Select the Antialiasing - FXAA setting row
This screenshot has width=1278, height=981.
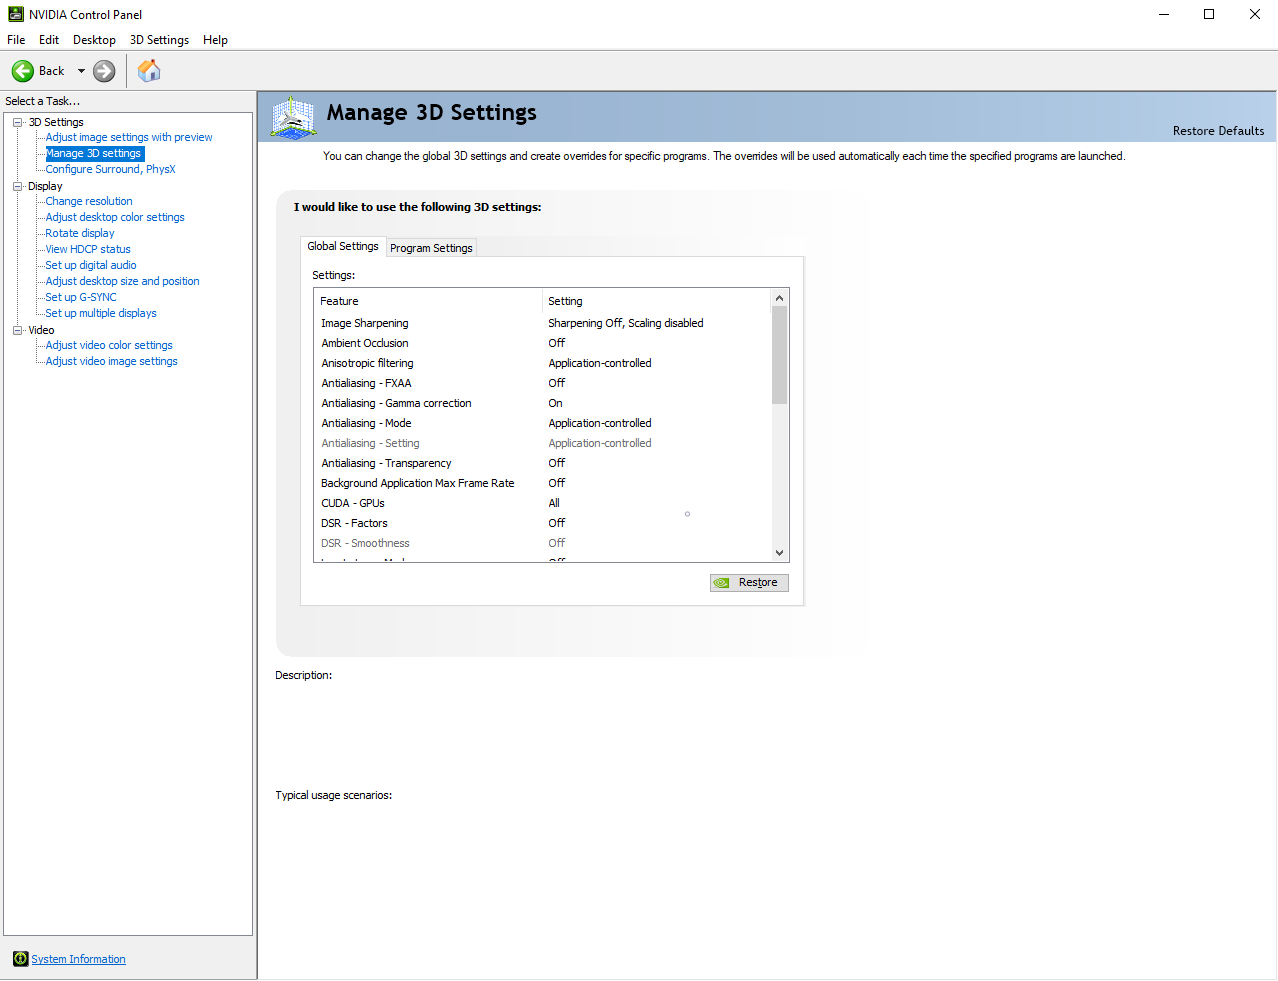(366, 383)
